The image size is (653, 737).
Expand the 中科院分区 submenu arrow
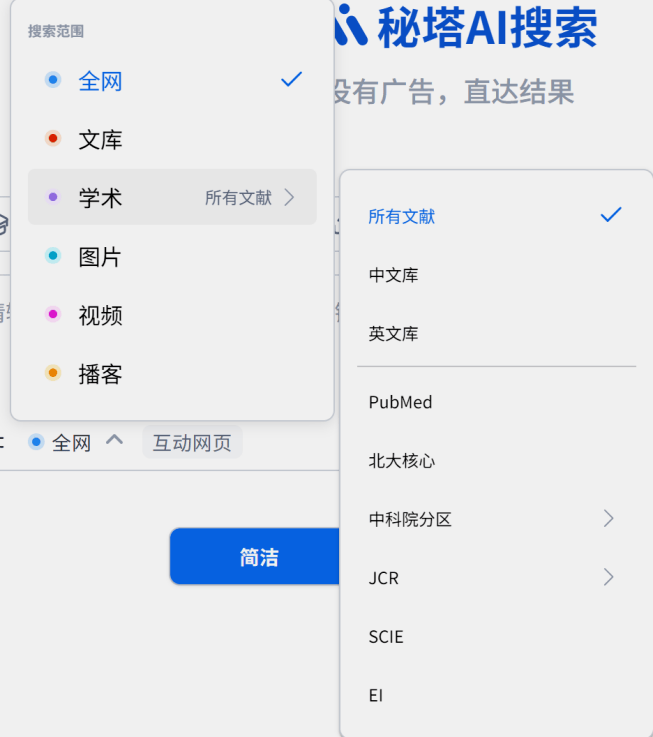608,519
